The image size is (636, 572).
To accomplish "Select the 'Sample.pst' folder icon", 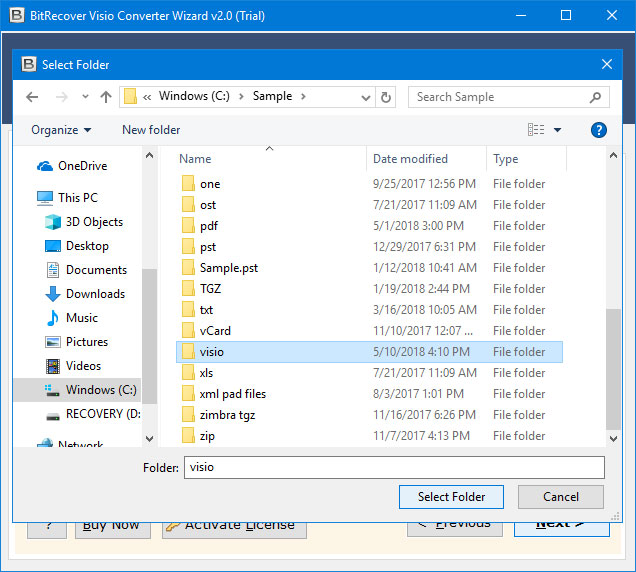I will 188,268.
